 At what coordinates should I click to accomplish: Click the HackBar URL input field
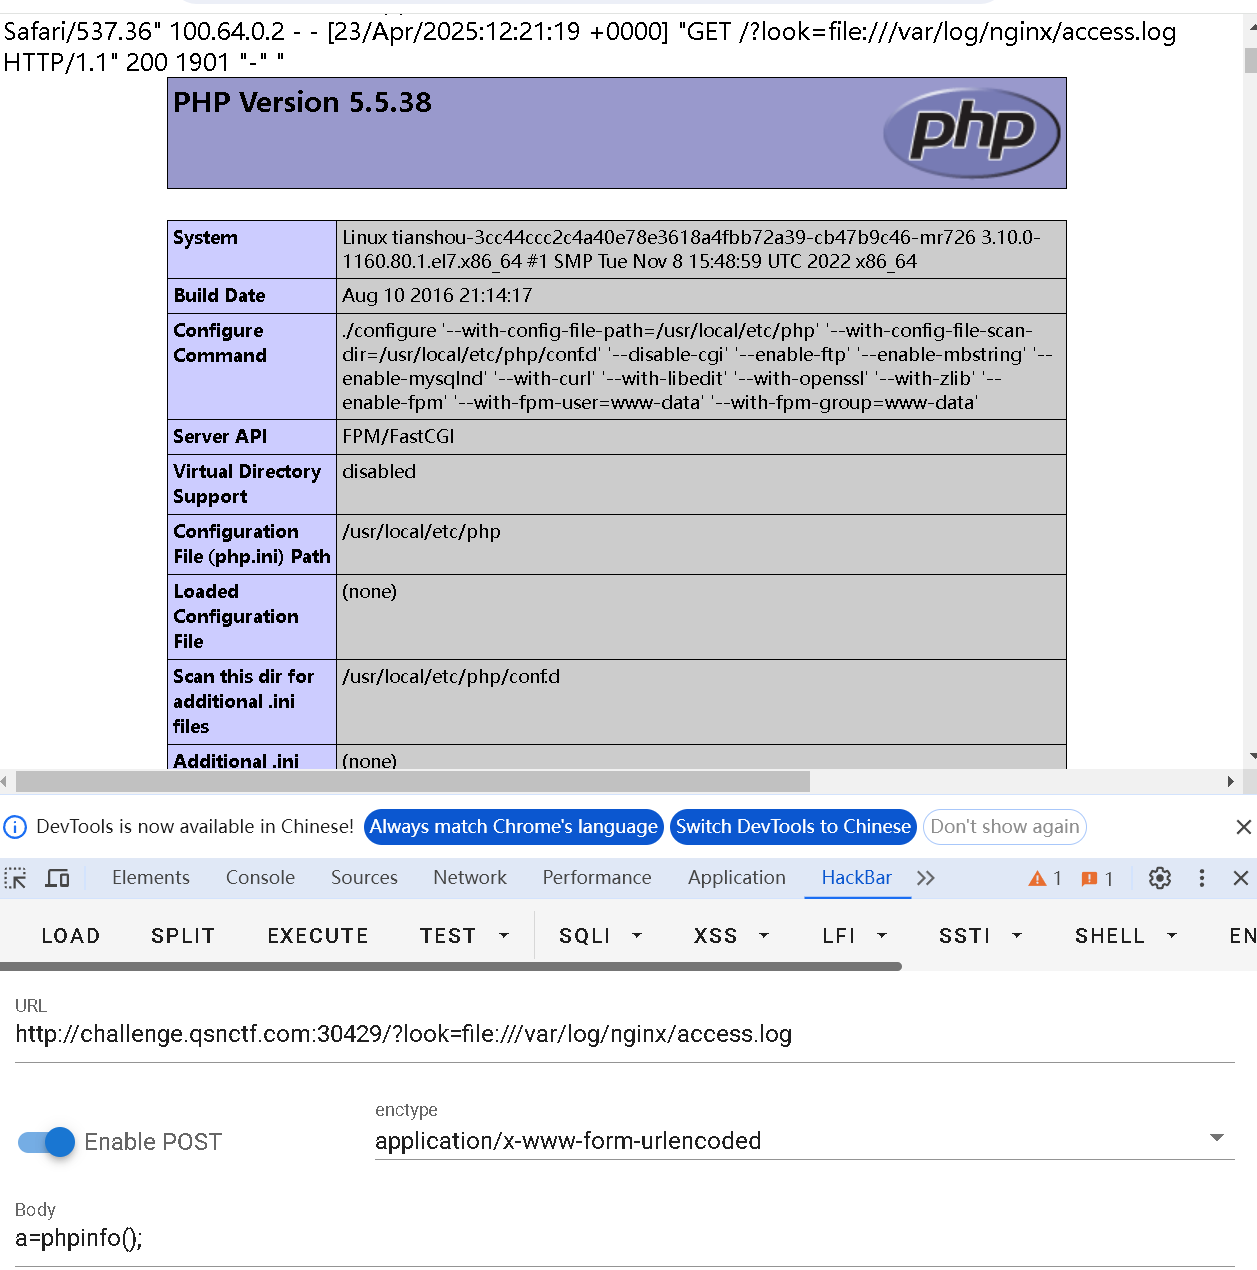coord(625,1034)
